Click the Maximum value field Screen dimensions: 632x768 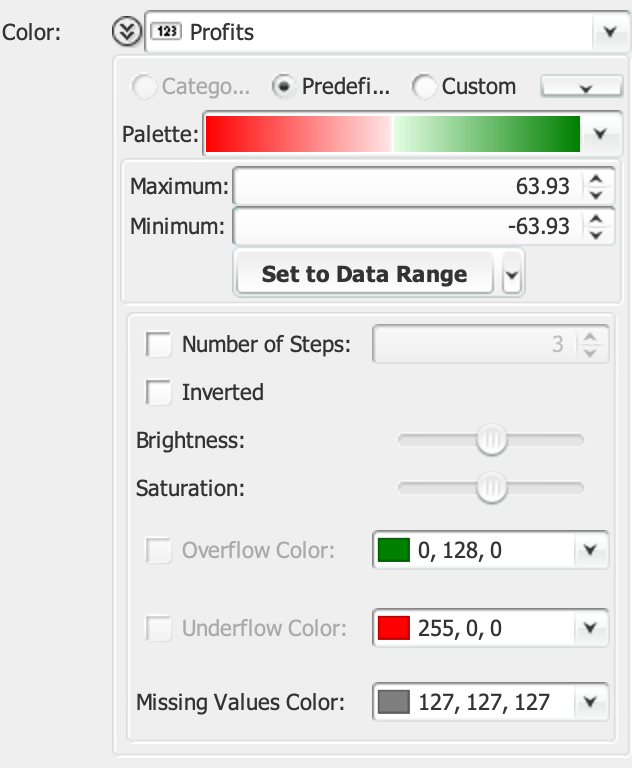click(x=406, y=186)
